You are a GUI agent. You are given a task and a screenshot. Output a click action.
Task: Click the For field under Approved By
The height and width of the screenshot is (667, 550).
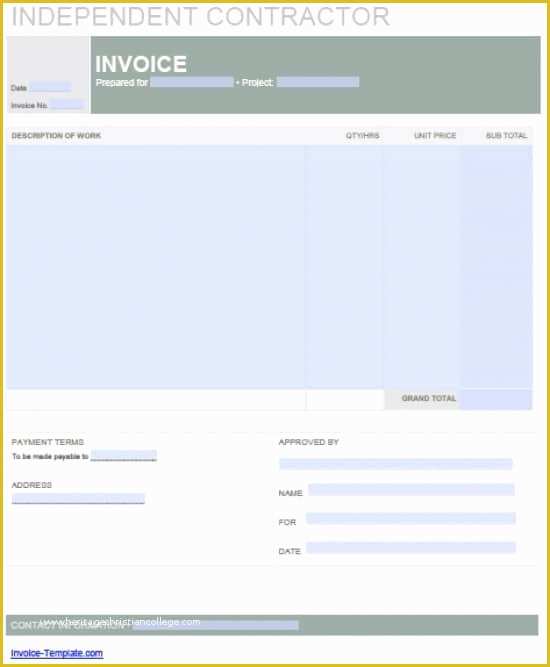point(411,518)
